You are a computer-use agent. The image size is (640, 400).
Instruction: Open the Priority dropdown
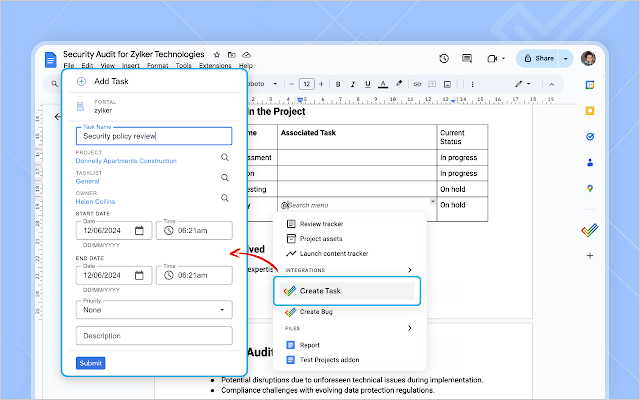pyautogui.click(x=154, y=310)
